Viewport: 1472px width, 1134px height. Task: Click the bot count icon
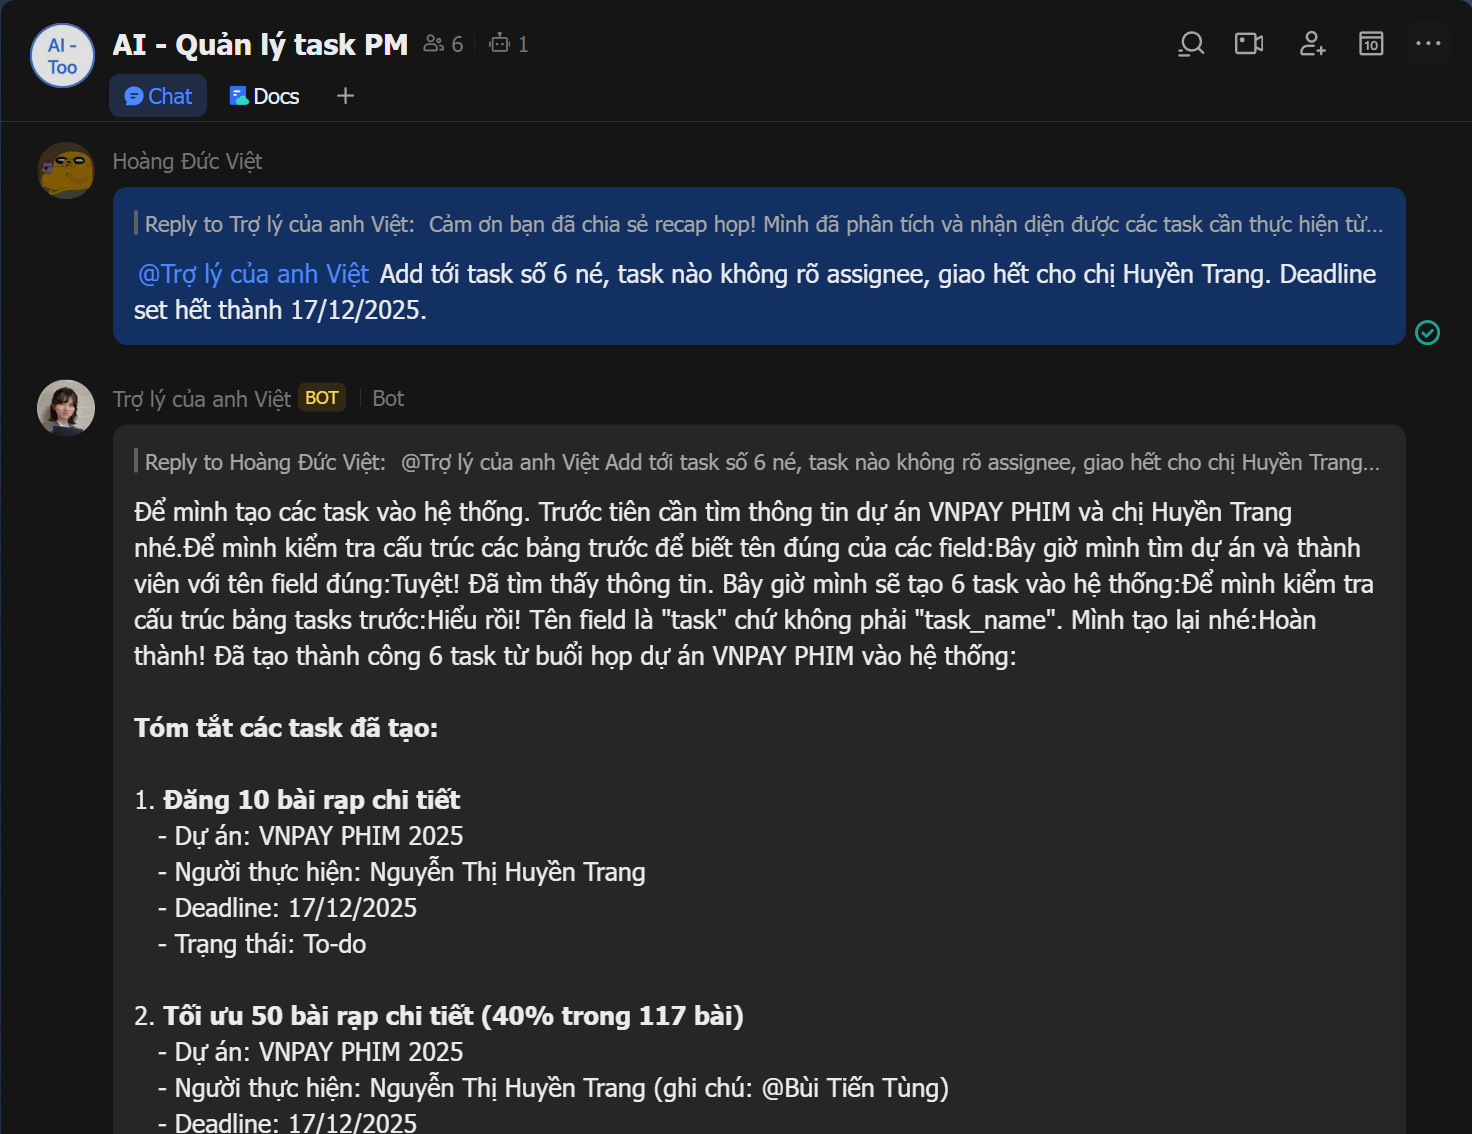tap(508, 44)
